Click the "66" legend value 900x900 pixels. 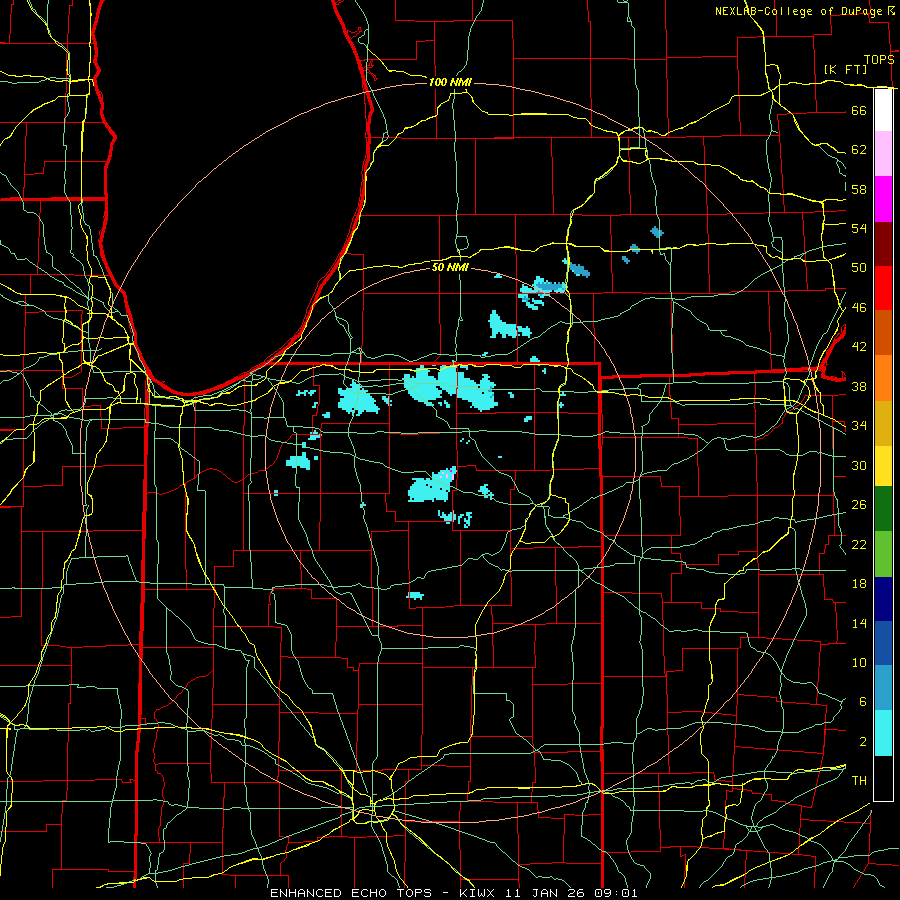[x=859, y=110]
